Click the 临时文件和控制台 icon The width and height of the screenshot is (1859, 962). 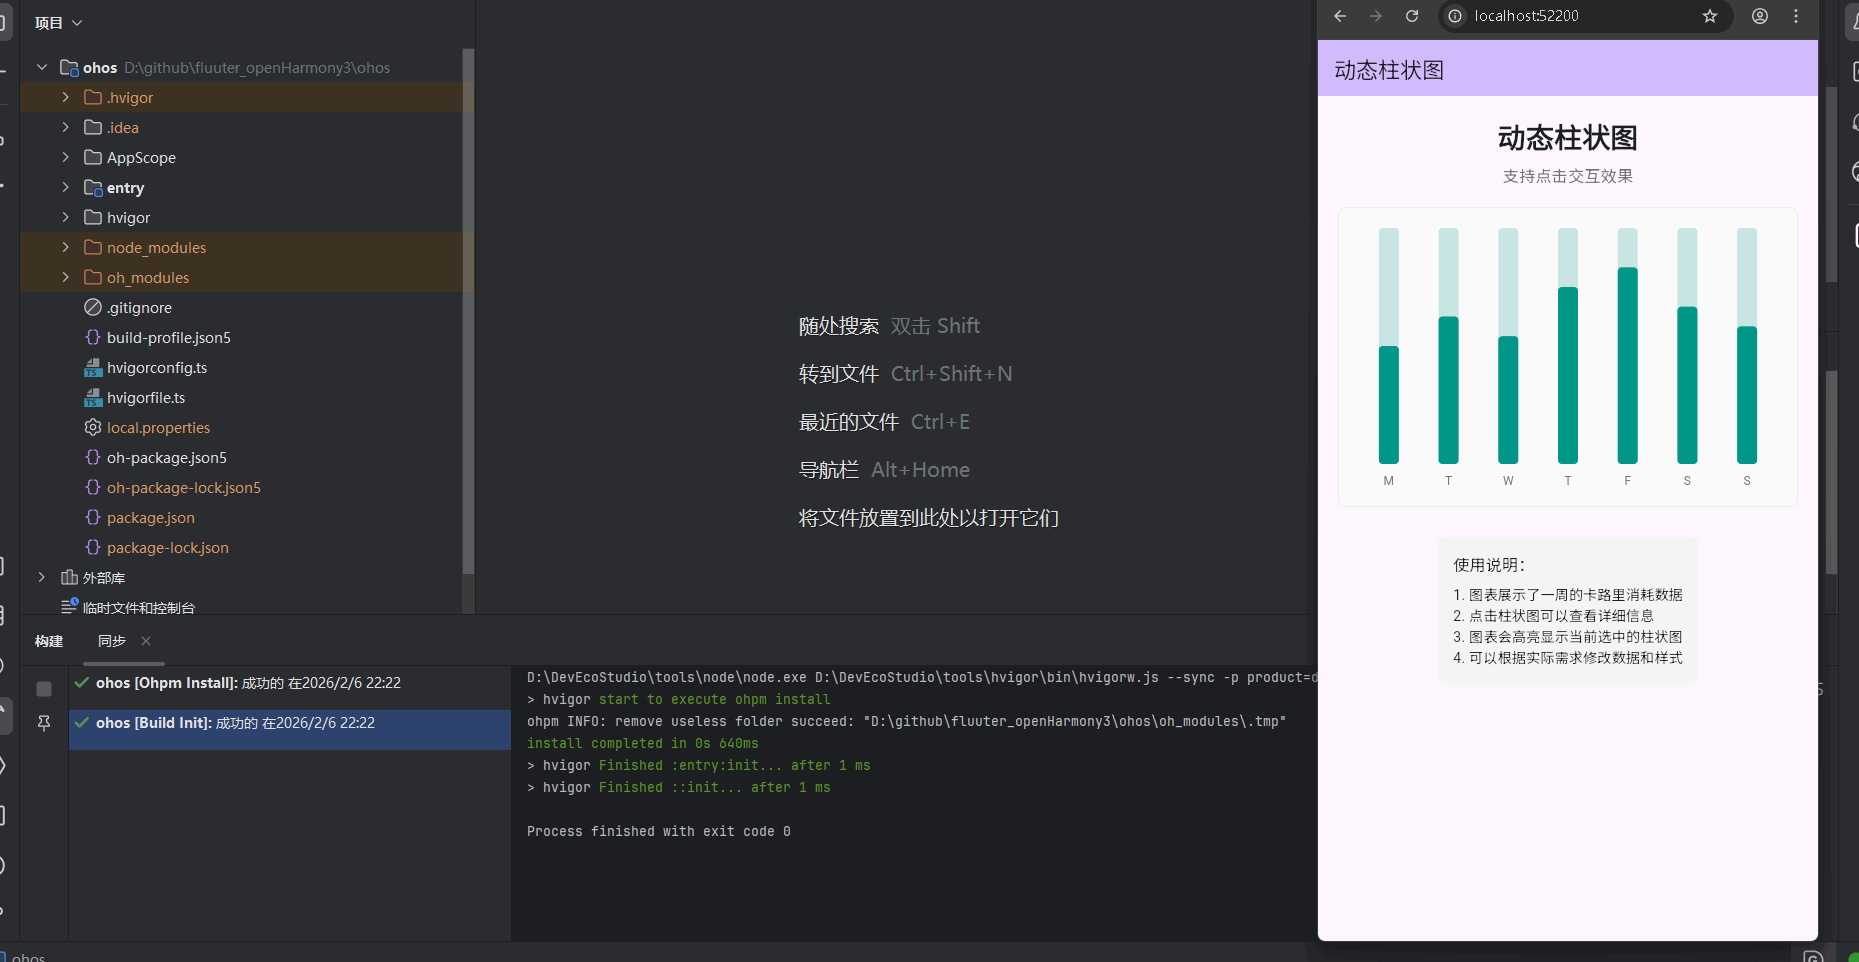(69, 606)
